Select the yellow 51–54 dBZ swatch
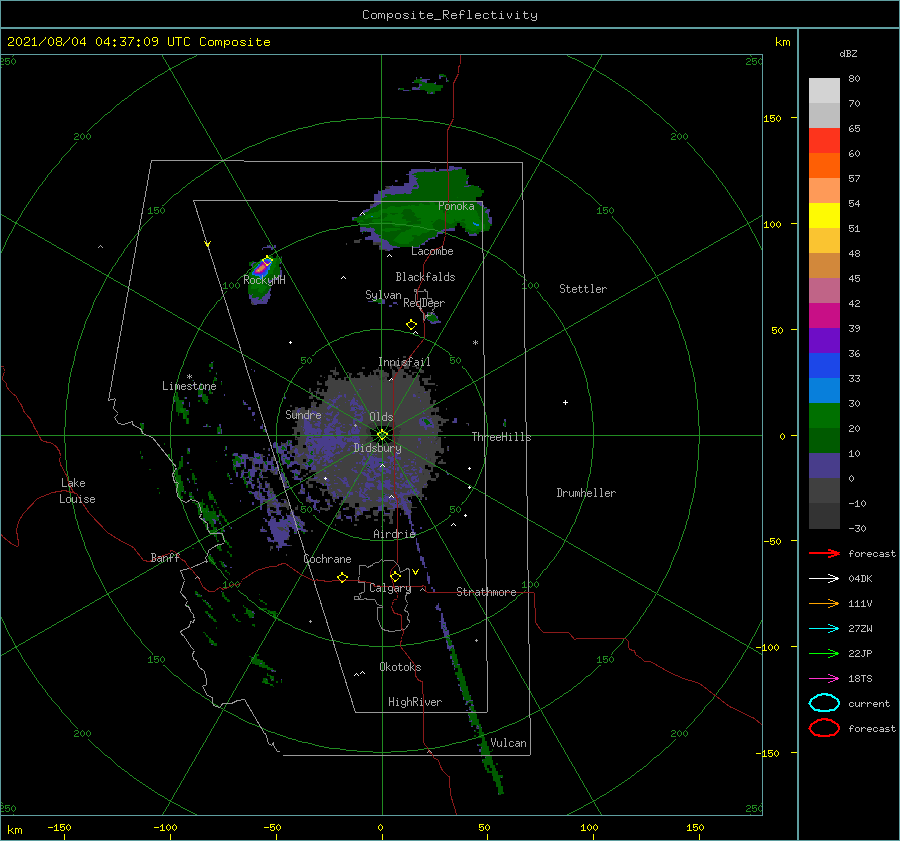Image resolution: width=900 pixels, height=841 pixels. [x=824, y=216]
